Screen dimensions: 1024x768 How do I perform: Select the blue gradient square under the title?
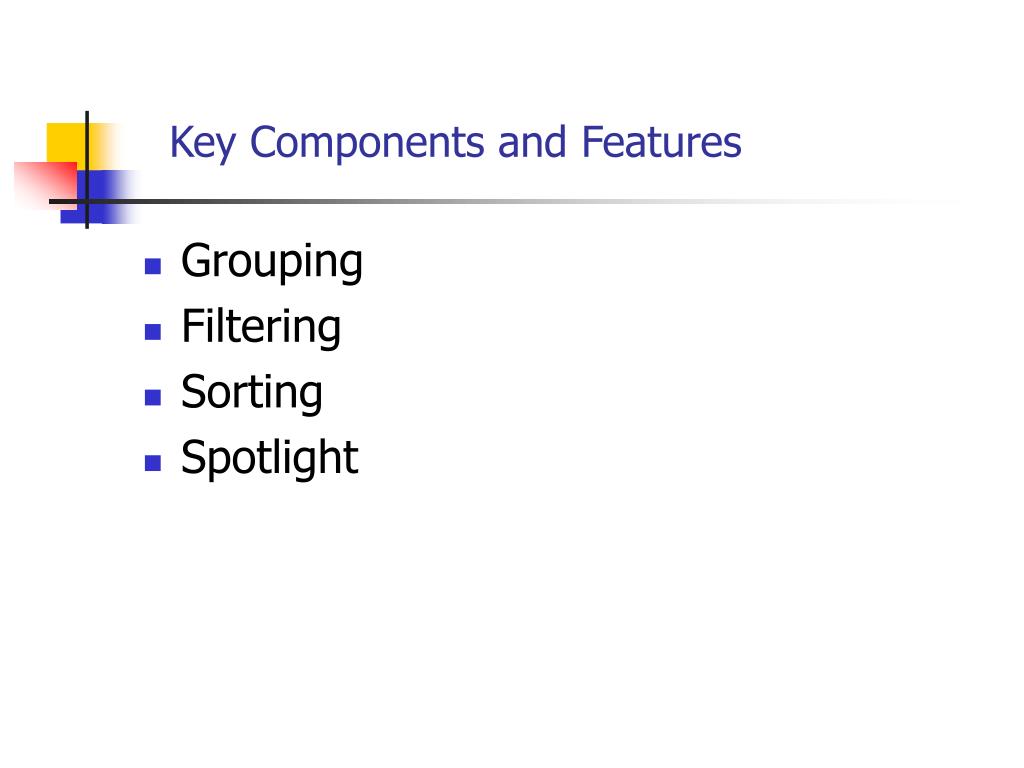coord(99,197)
